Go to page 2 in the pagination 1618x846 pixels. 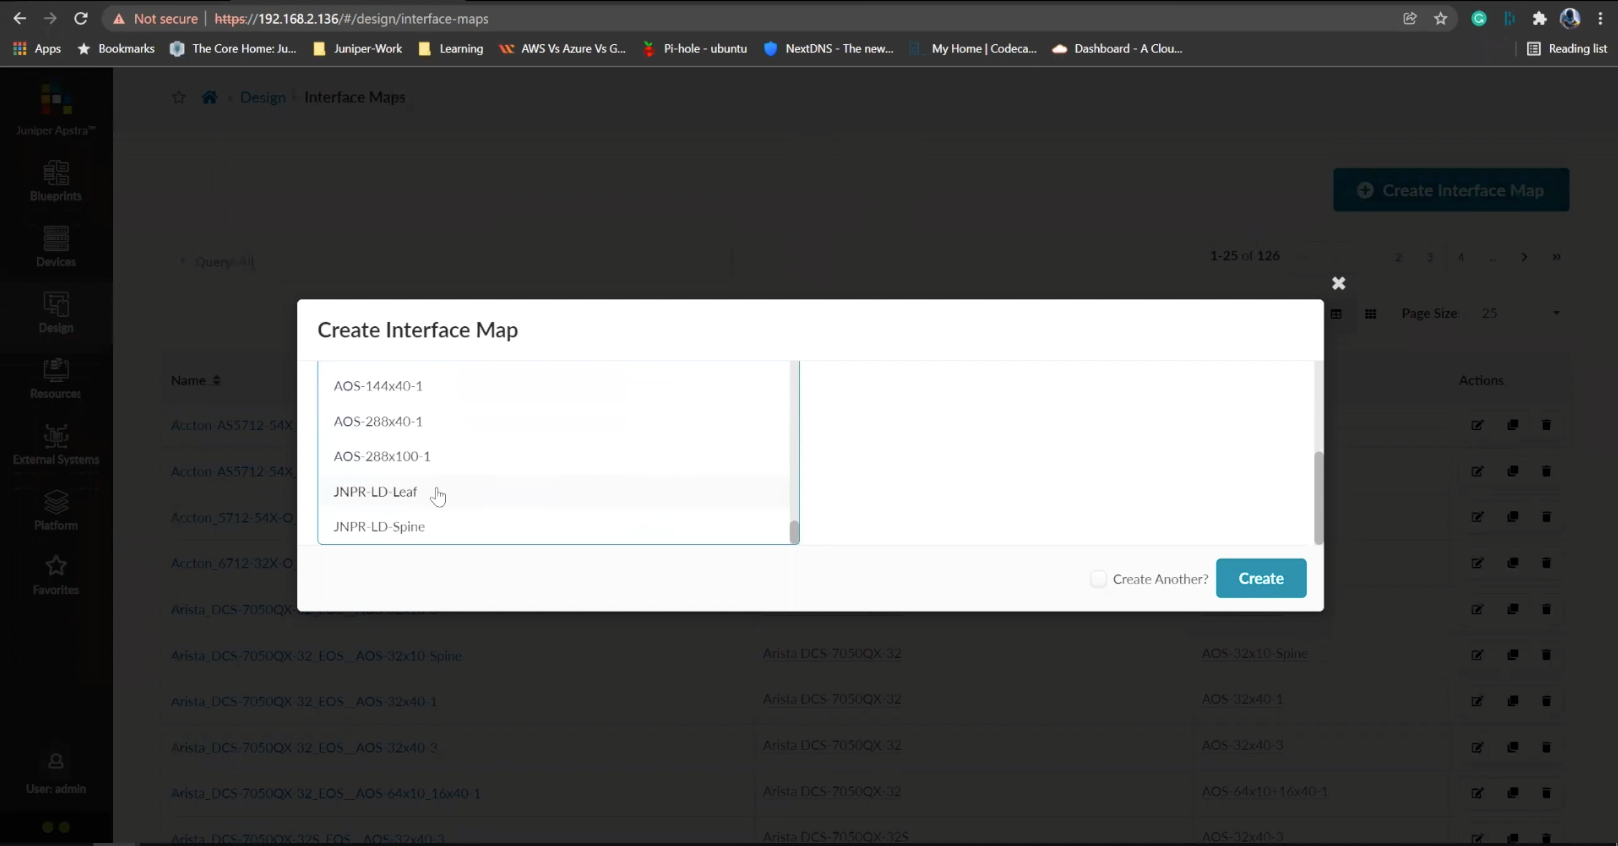[1398, 257]
